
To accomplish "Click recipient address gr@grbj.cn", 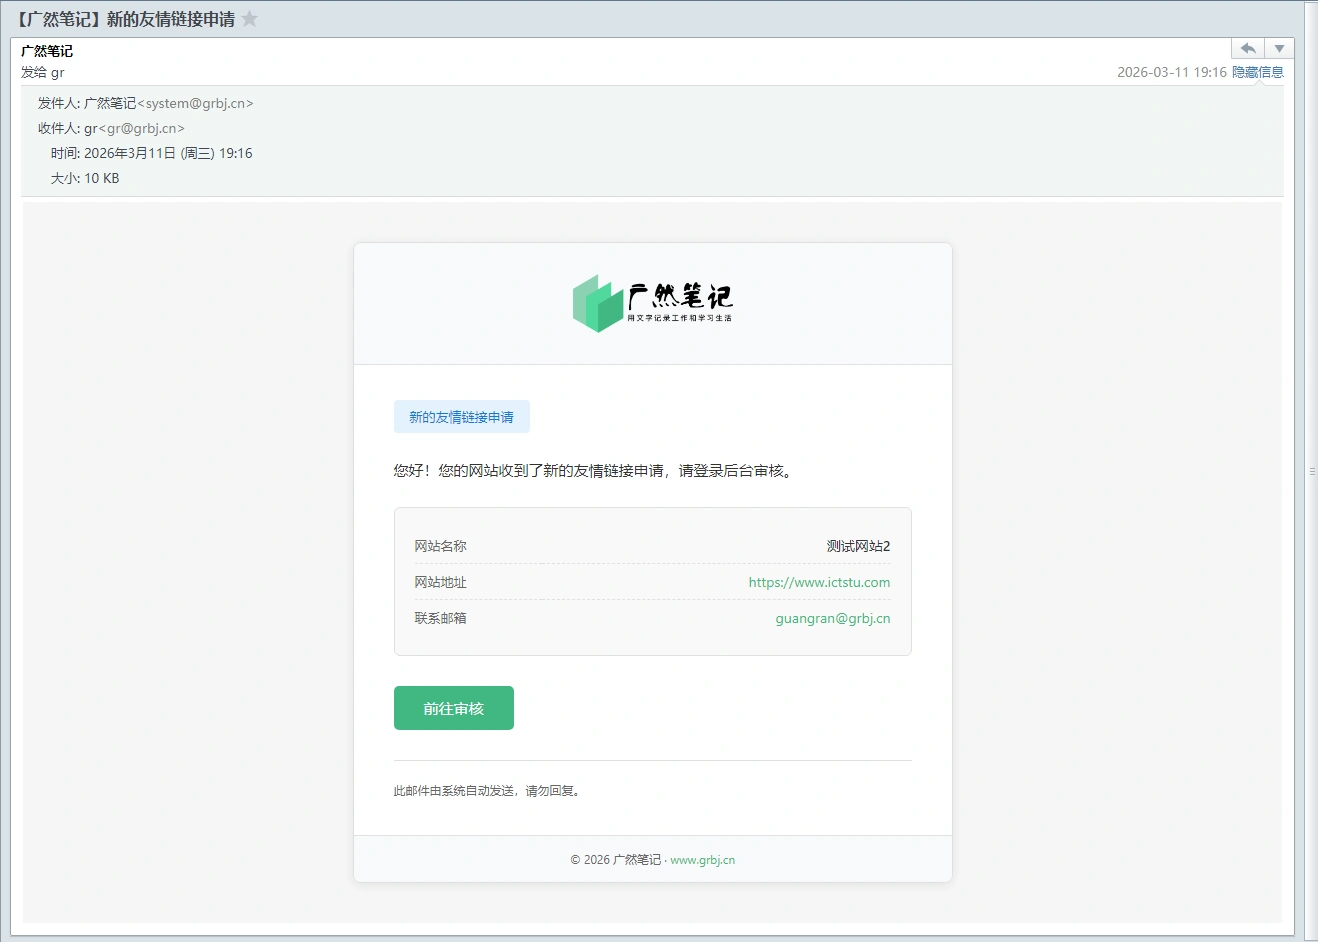I will click(x=141, y=128).
